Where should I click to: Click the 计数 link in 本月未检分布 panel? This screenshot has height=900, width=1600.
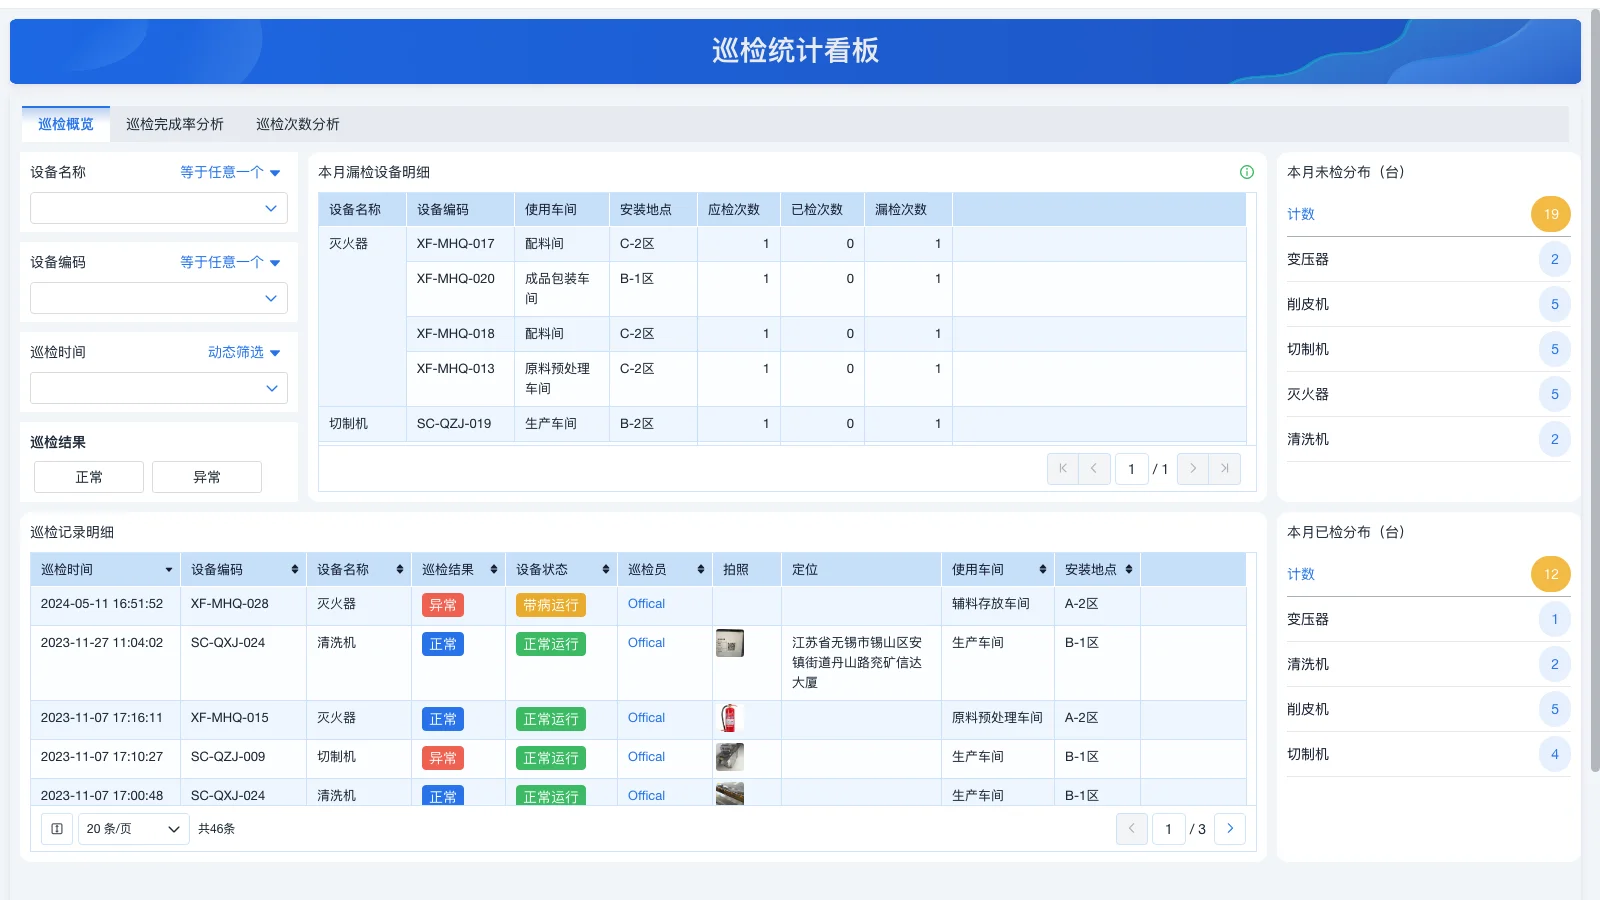point(1301,213)
